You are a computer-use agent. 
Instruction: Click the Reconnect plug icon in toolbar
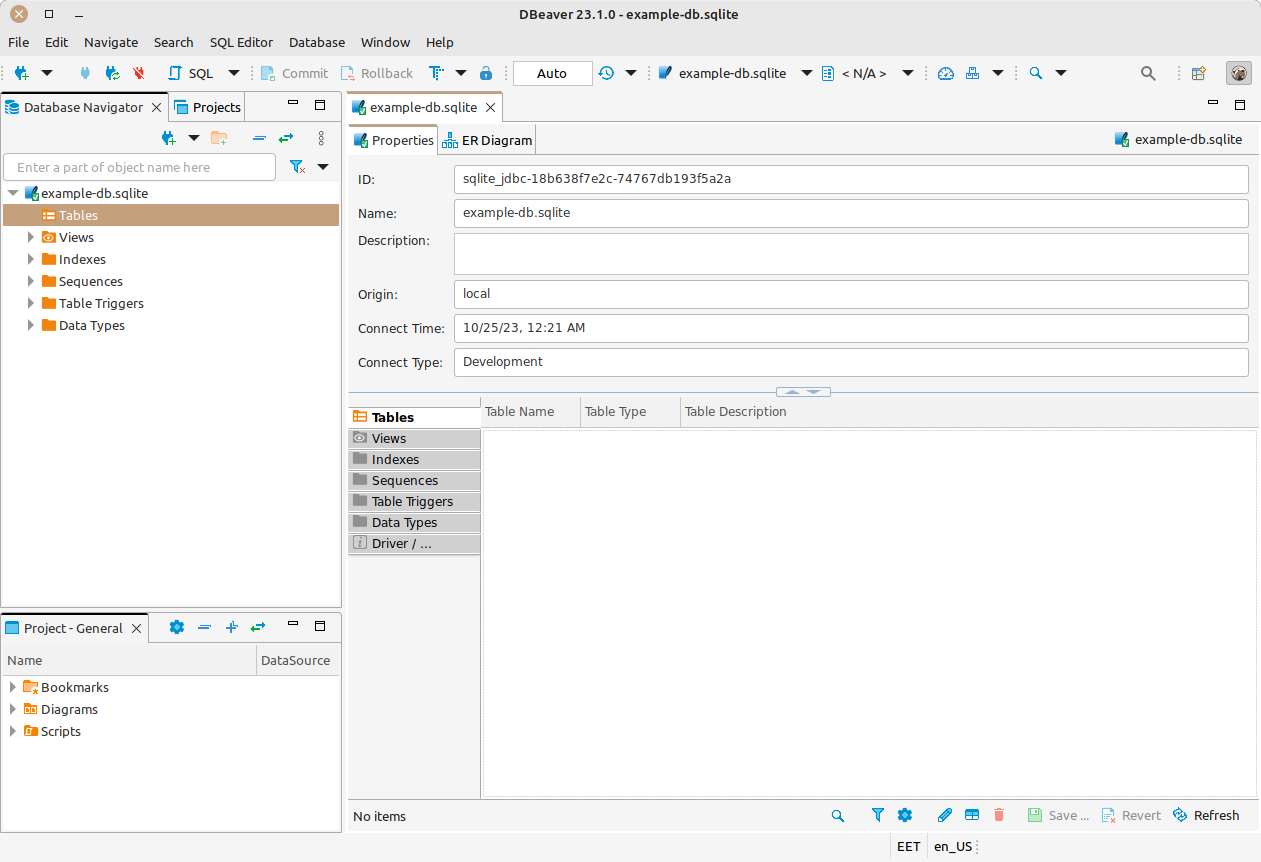pyautogui.click(x=112, y=73)
